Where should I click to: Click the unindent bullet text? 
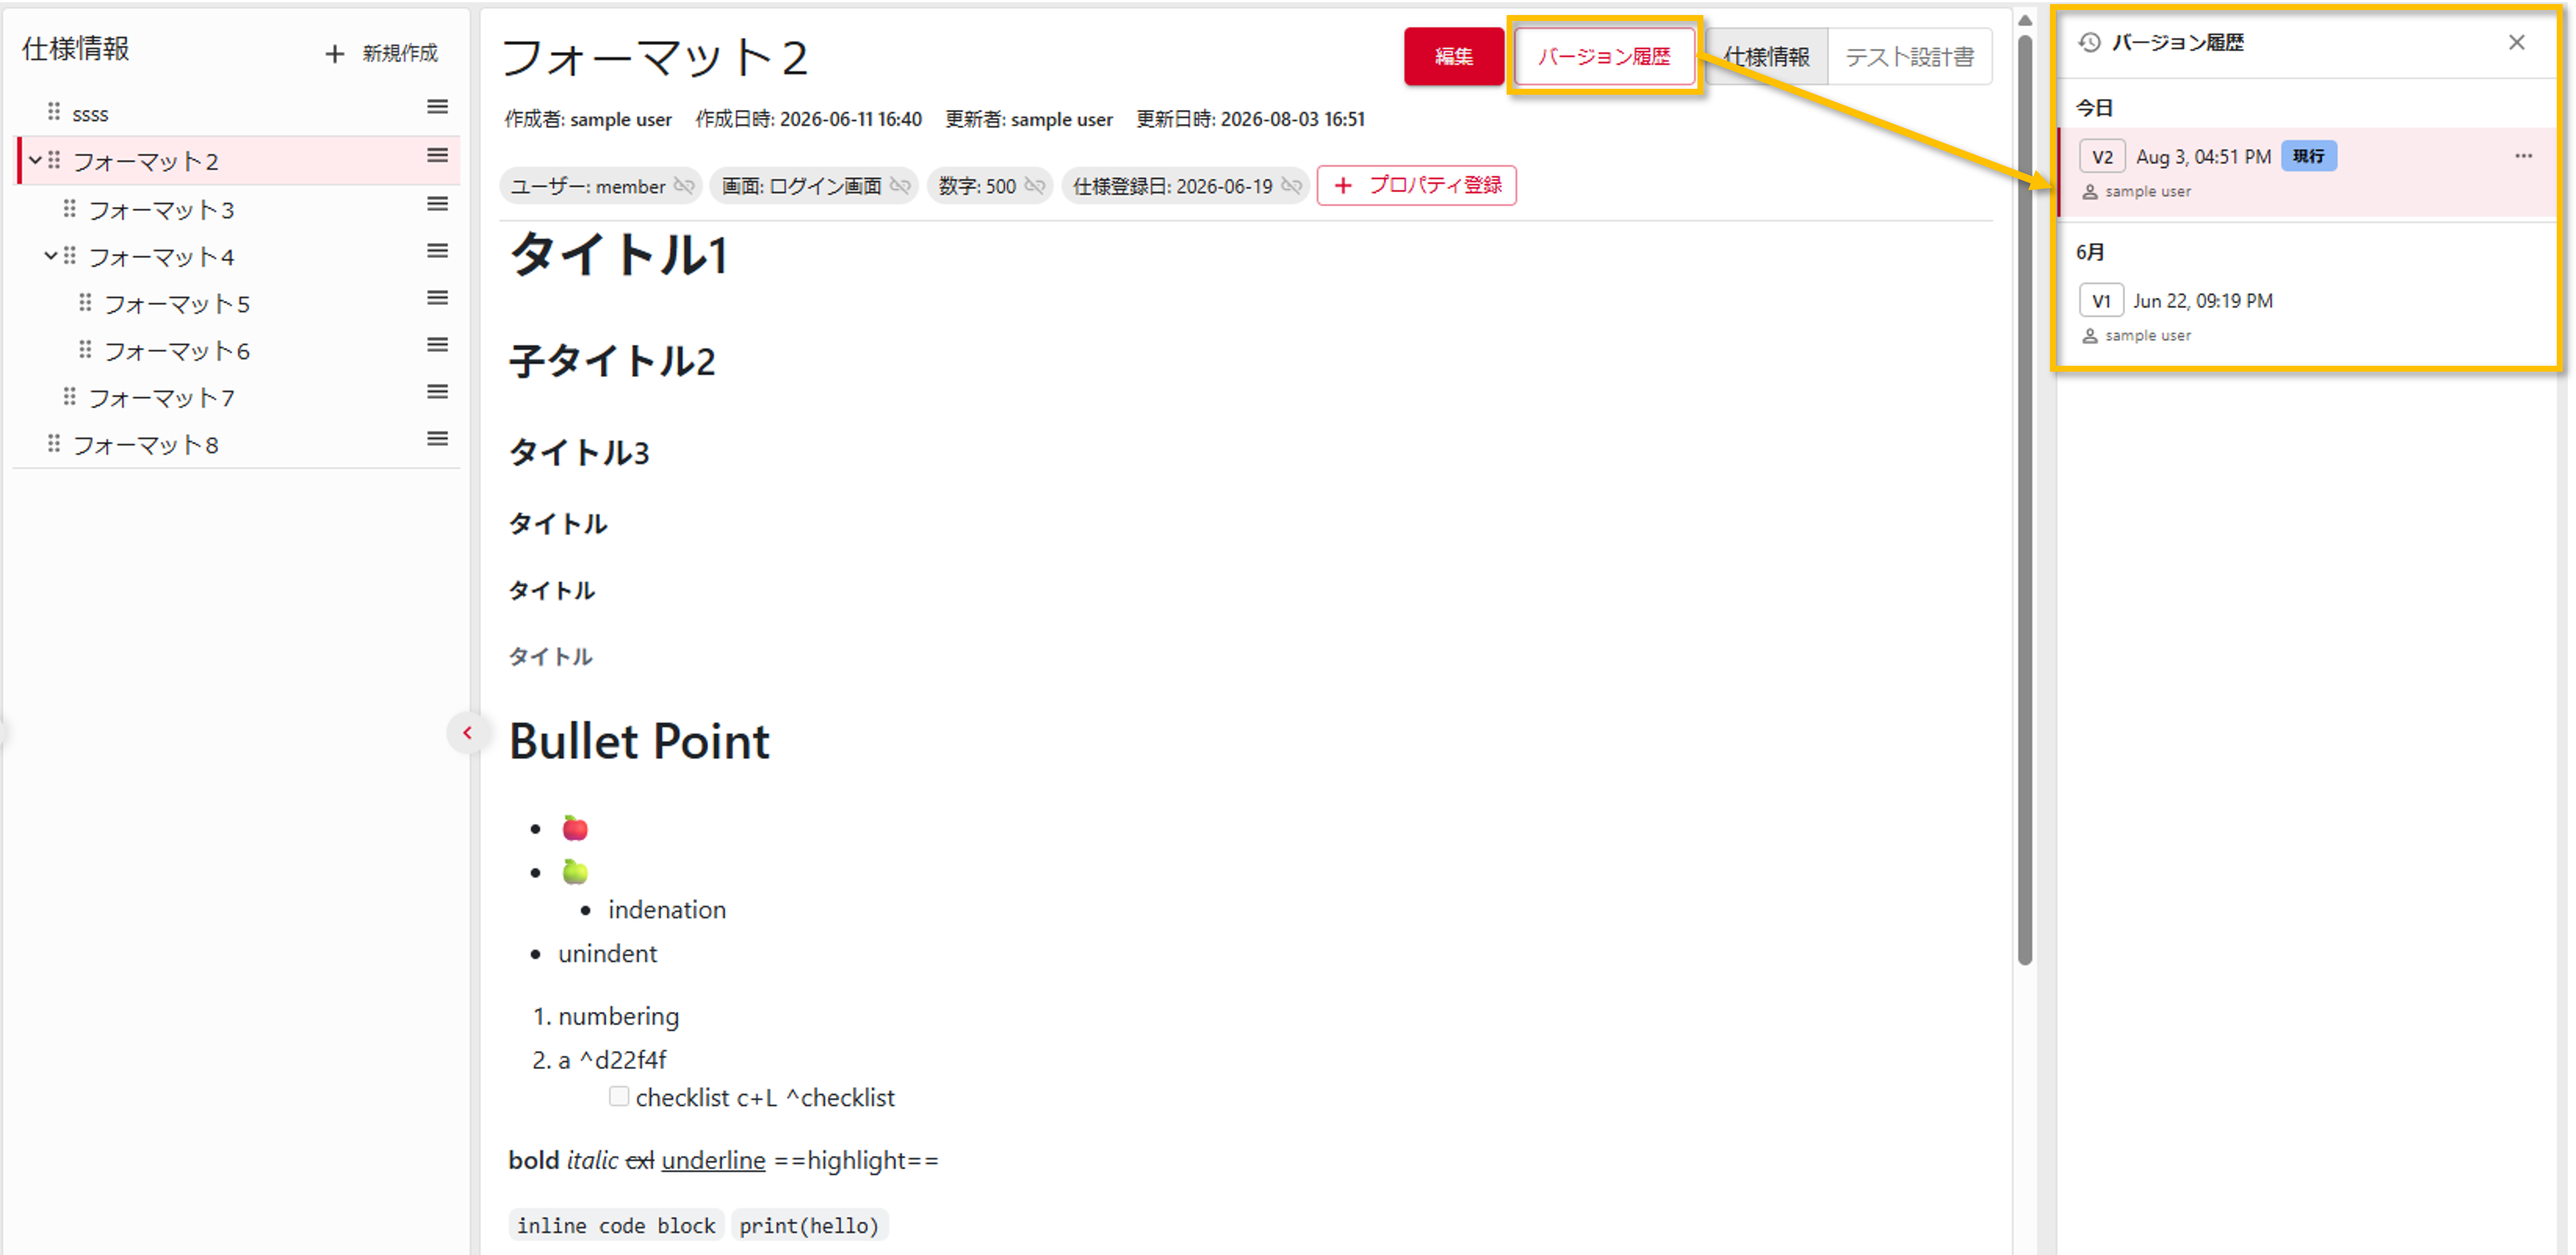pyautogui.click(x=608, y=953)
